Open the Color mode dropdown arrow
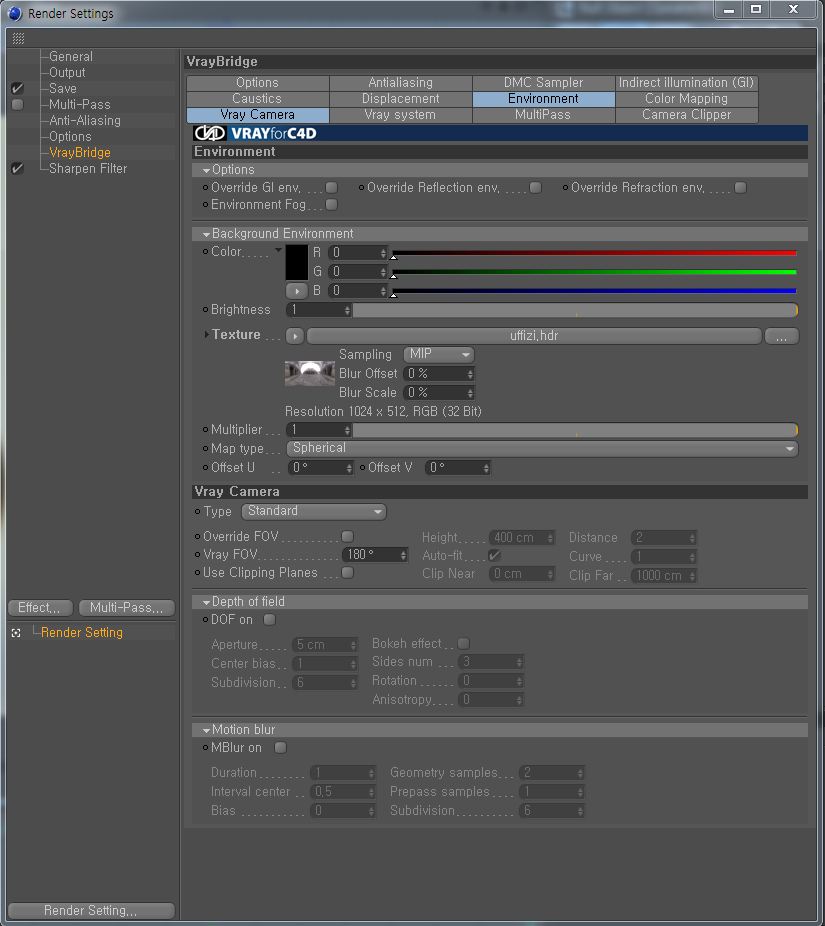Image resolution: width=825 pixels, height=926 pixels. [x=278, y=250]
